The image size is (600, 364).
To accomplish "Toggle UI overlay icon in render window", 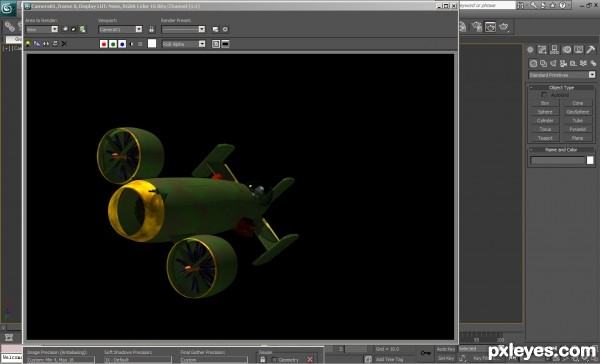I will point(216,44).
